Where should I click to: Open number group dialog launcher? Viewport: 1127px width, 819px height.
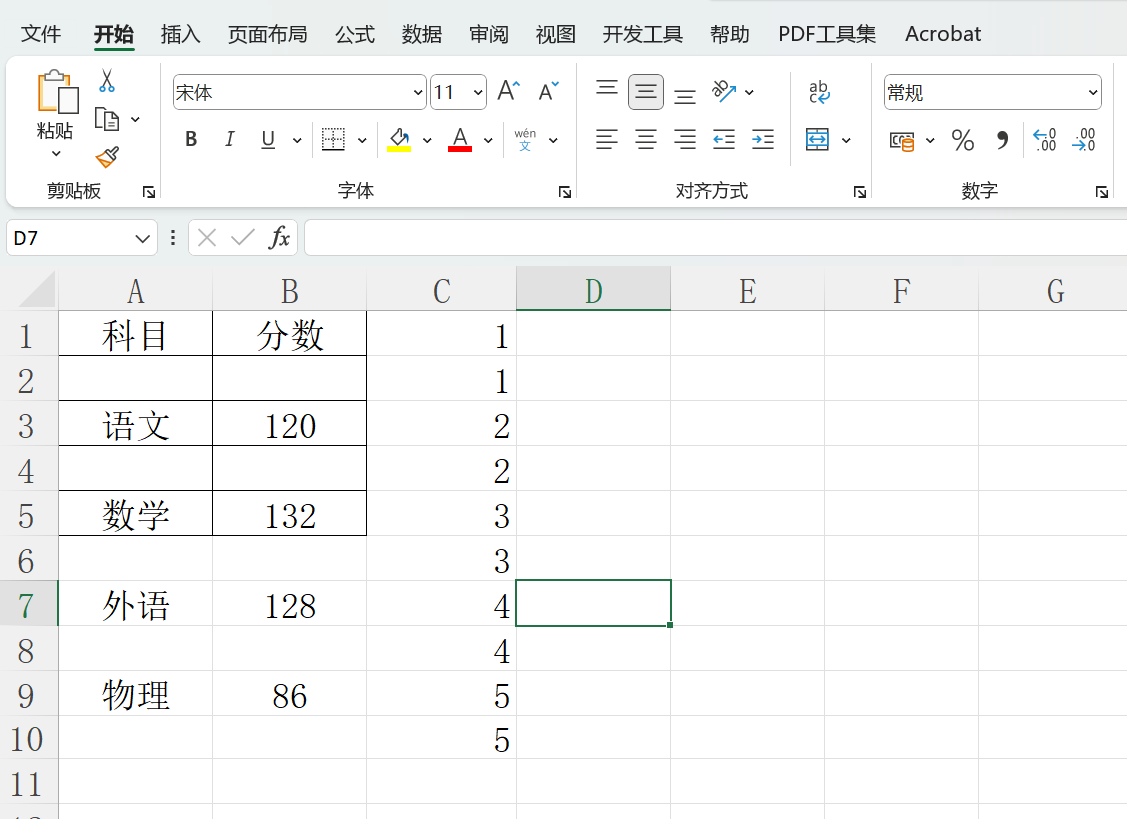[1102, 191]
